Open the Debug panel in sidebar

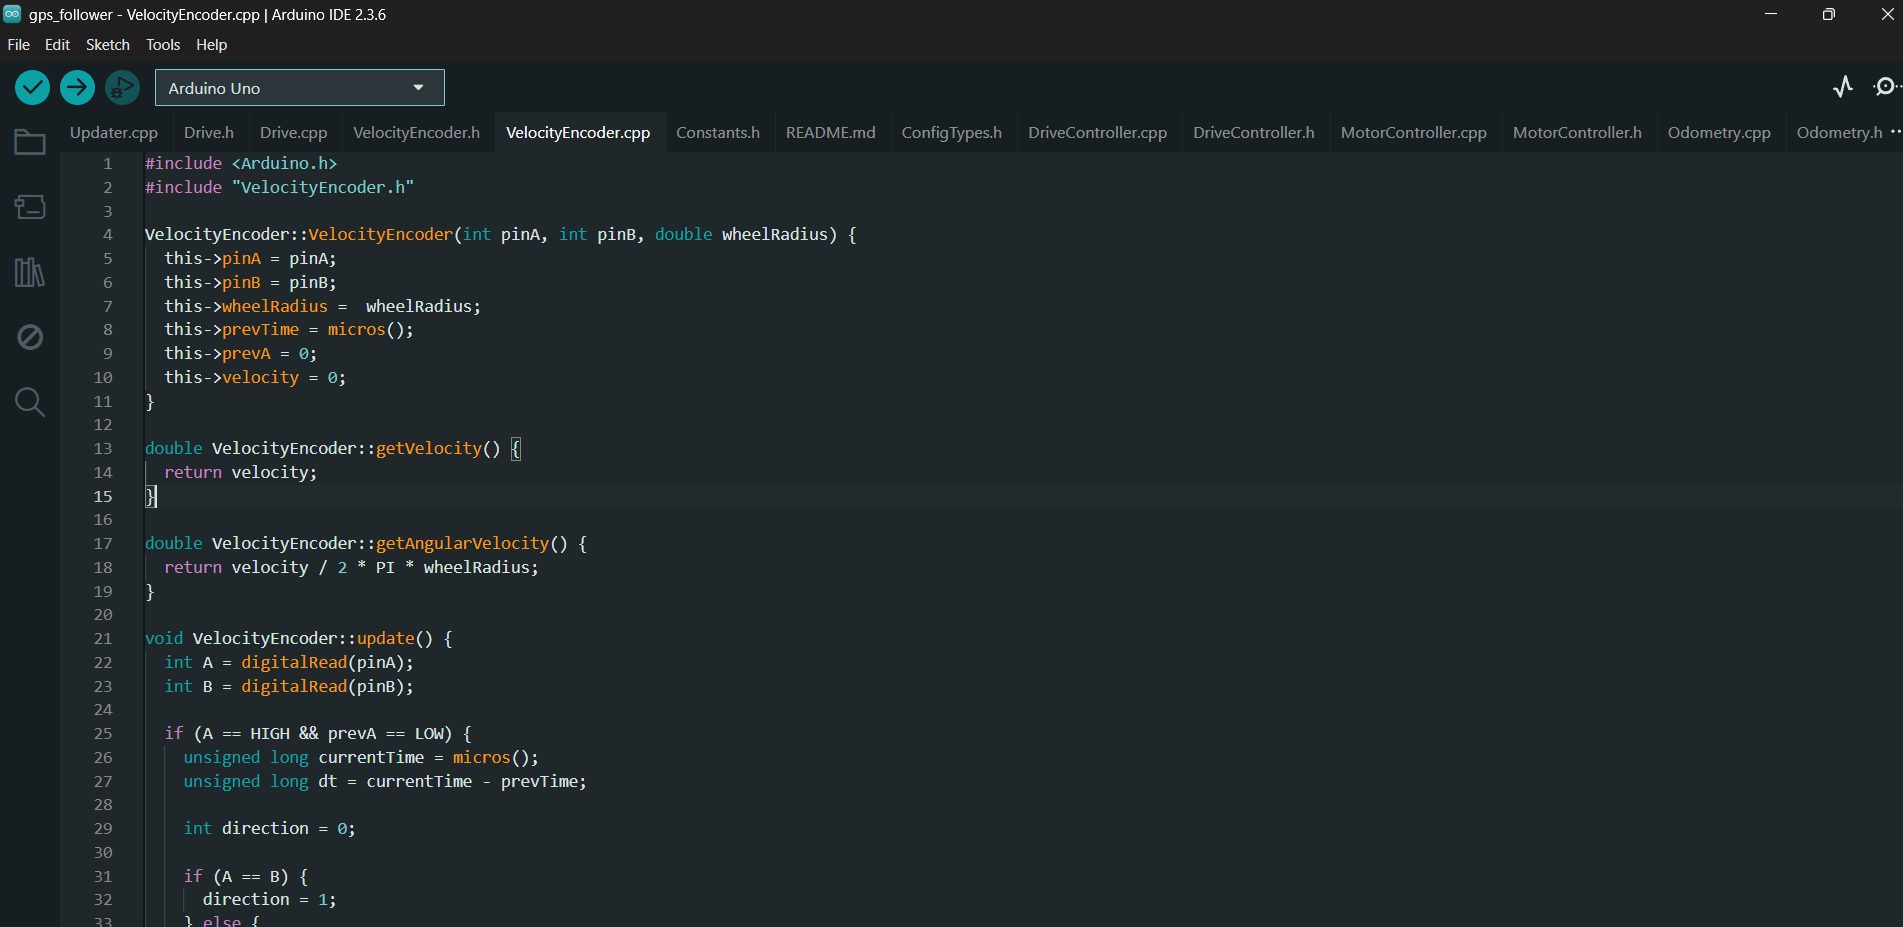[30, 337]
